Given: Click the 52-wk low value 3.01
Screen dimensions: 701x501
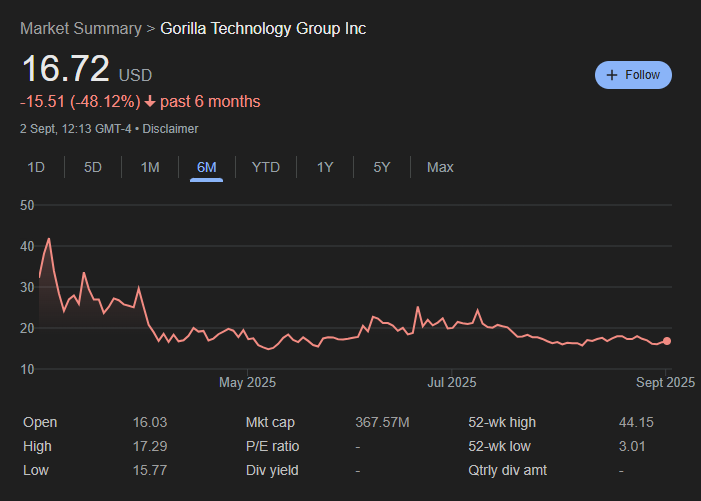Looking at the screenshot, I should click(632, 446).
